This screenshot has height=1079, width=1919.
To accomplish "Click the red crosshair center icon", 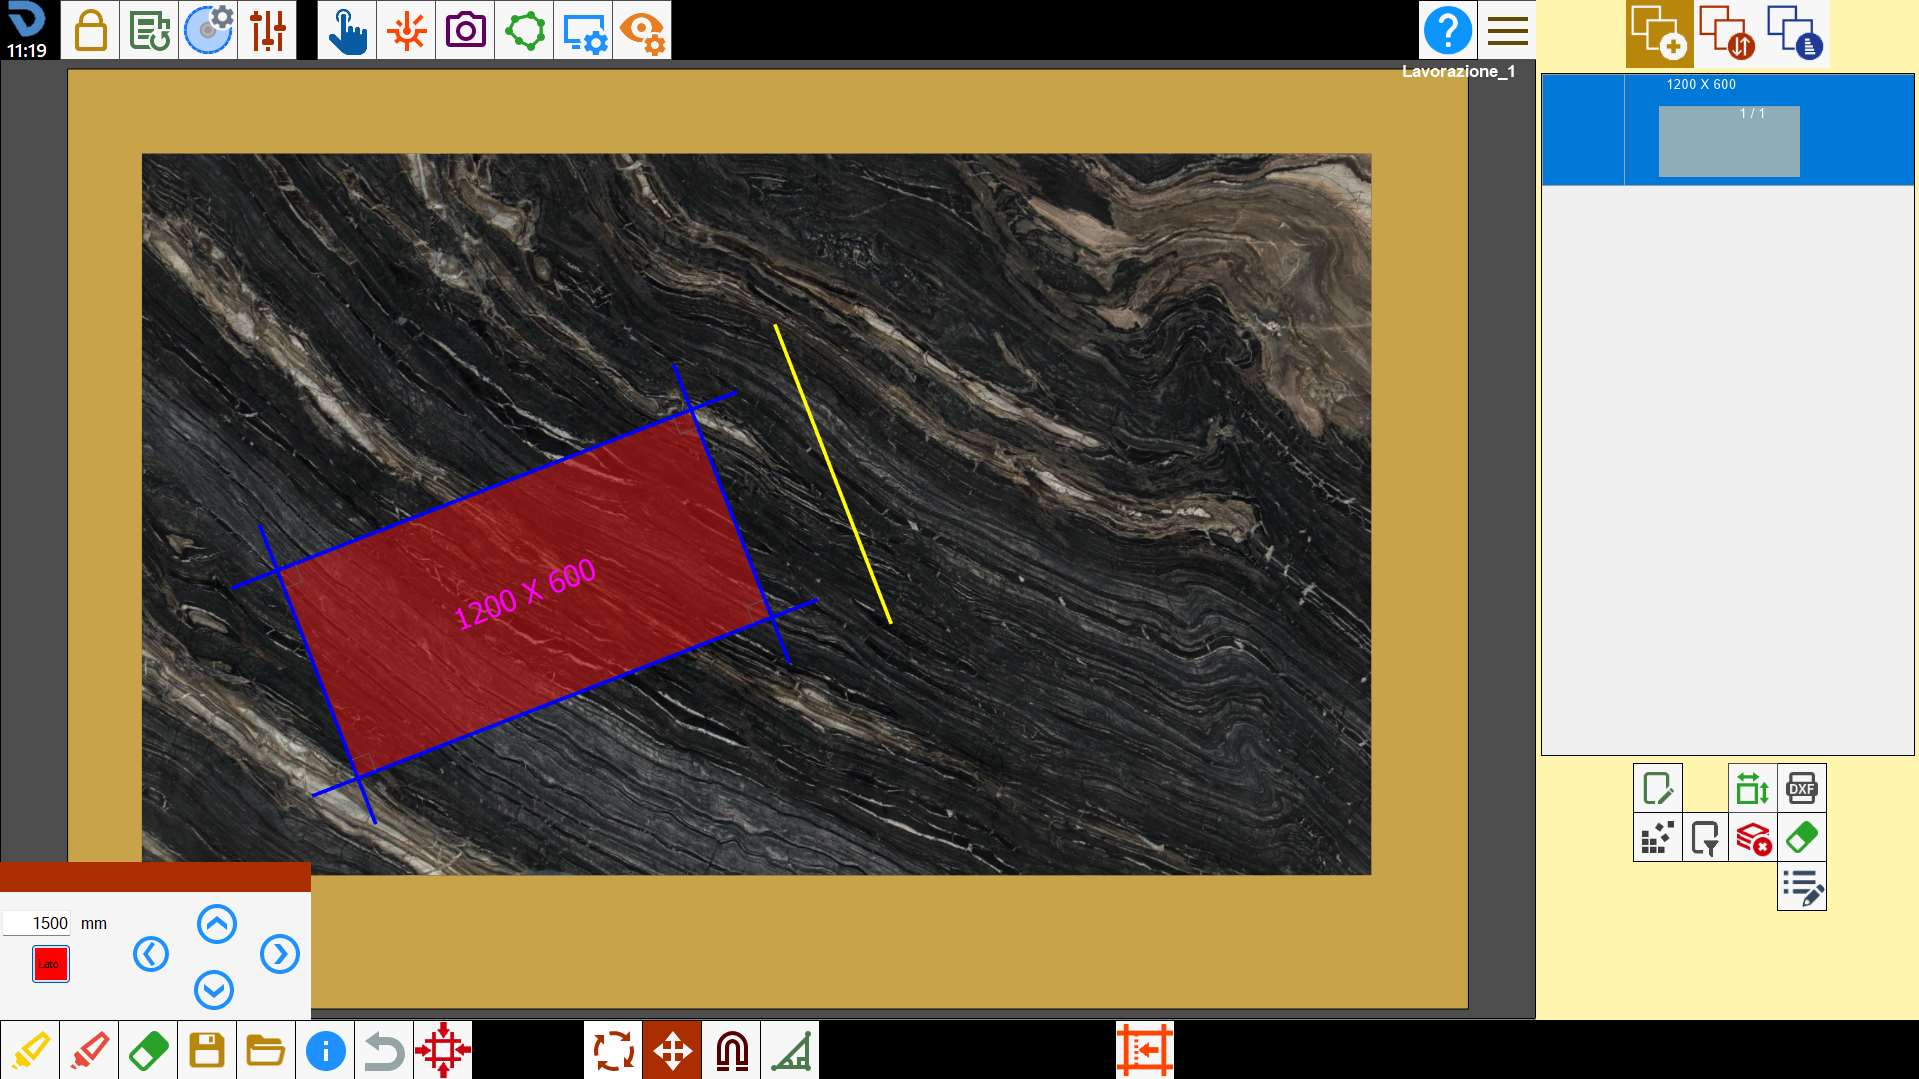I will point(443,1050).
